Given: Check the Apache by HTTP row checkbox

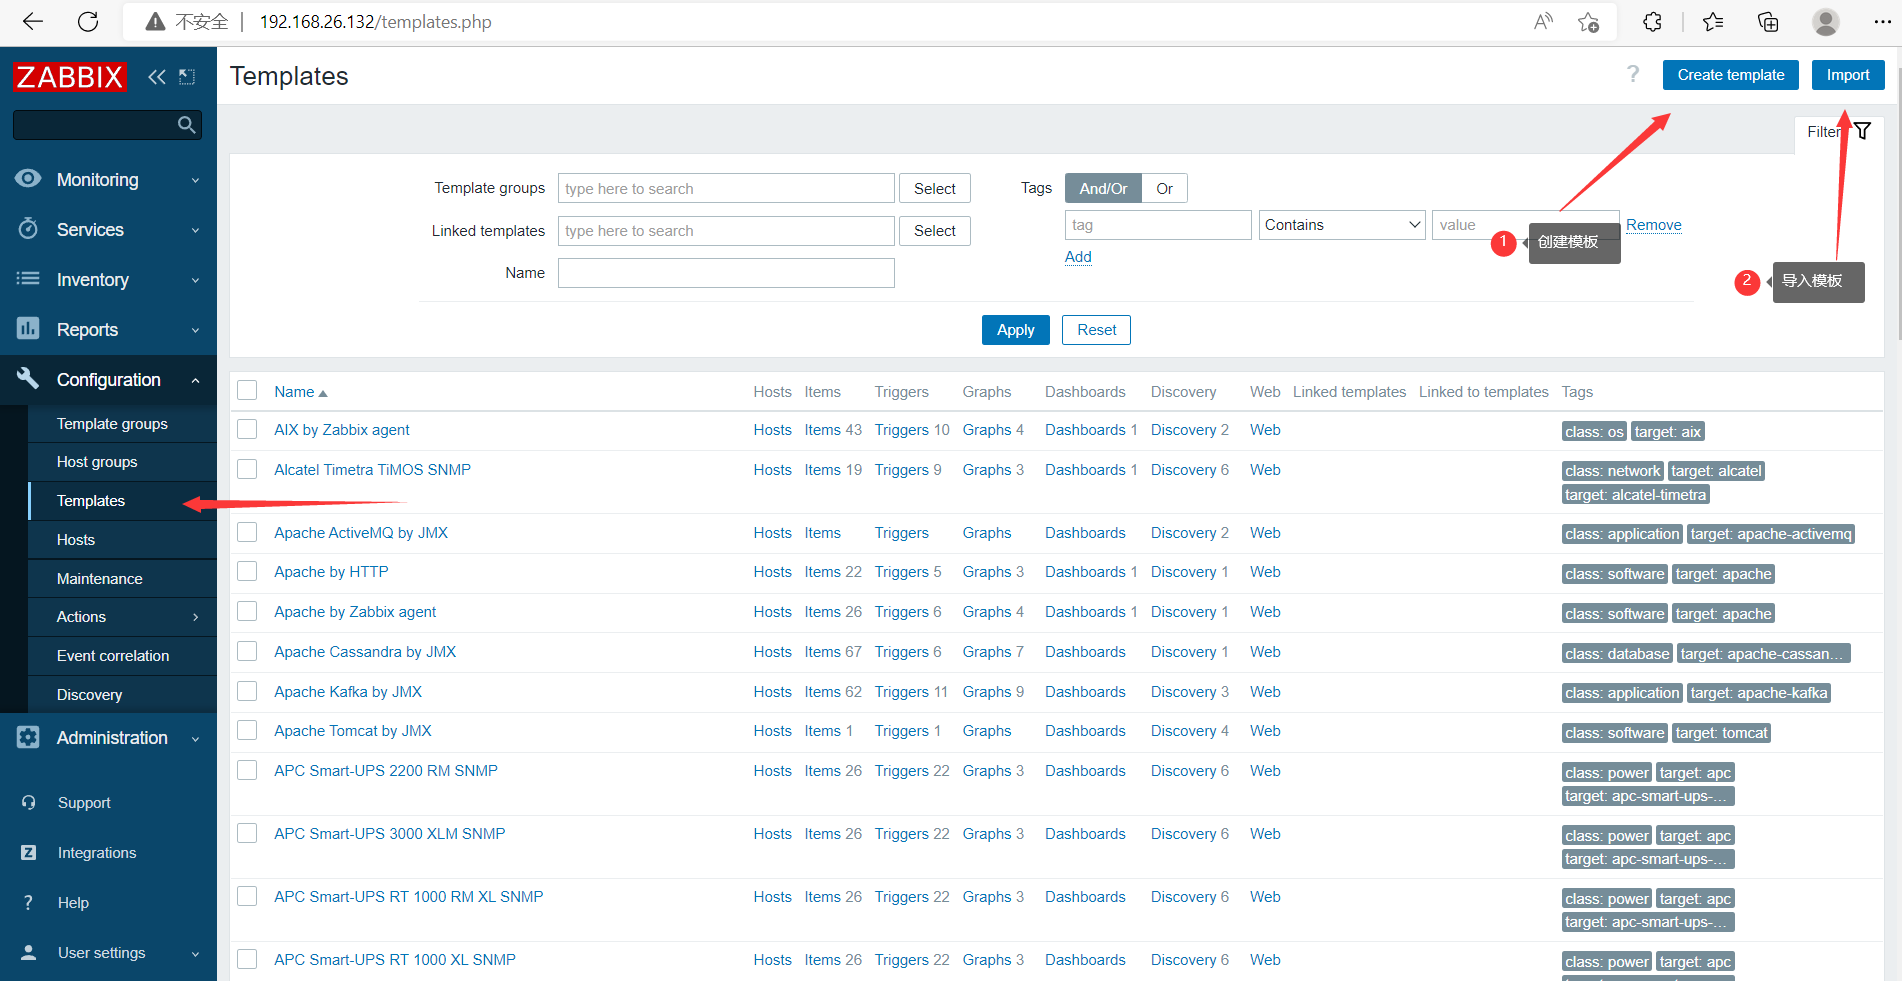Looking at the screenshot, I should [247, 572].
